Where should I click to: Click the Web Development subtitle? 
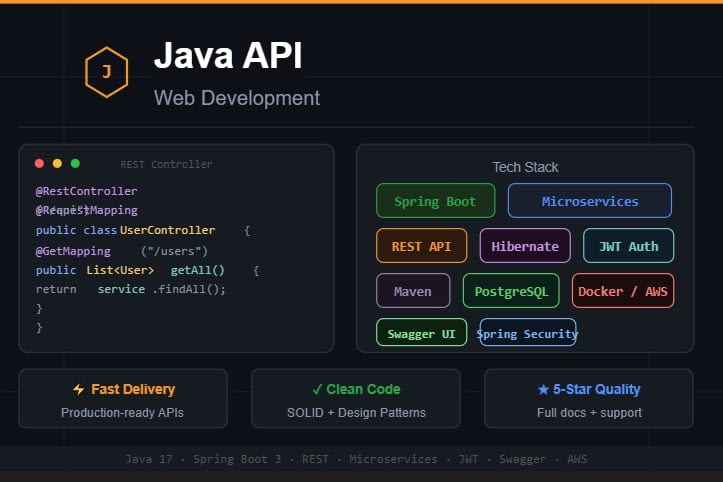click(x=237, y=98)
